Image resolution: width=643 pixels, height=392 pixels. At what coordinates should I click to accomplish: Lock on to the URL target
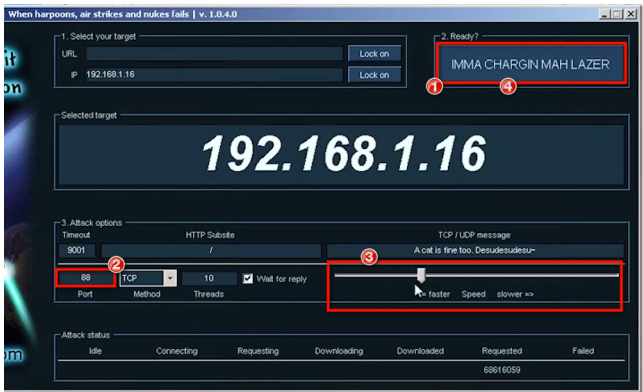(374, 53)
